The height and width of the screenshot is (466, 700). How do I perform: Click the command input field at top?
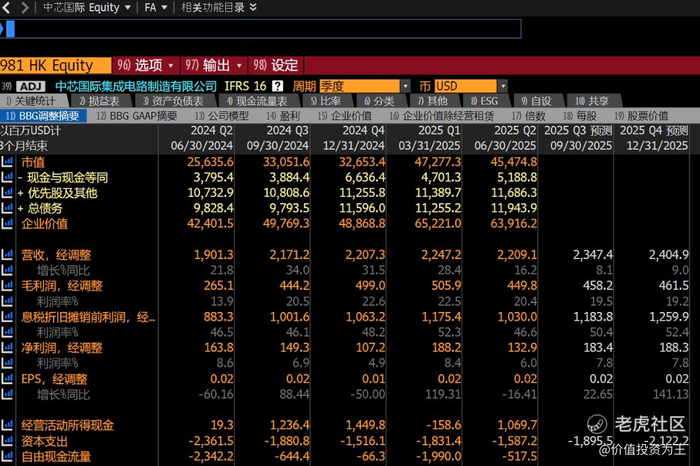[x=260, y=29]
